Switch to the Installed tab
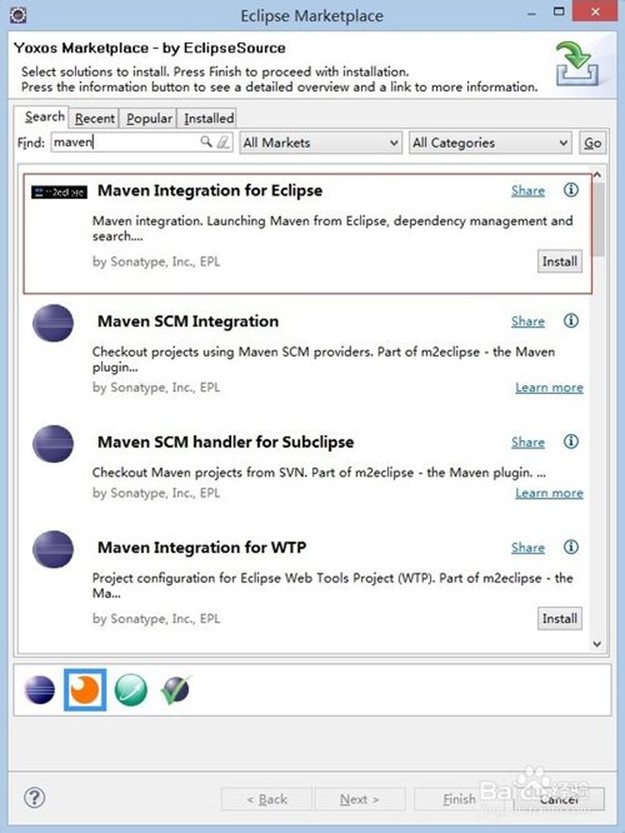This screenshot has height=833, width=625. pos(209,118)
